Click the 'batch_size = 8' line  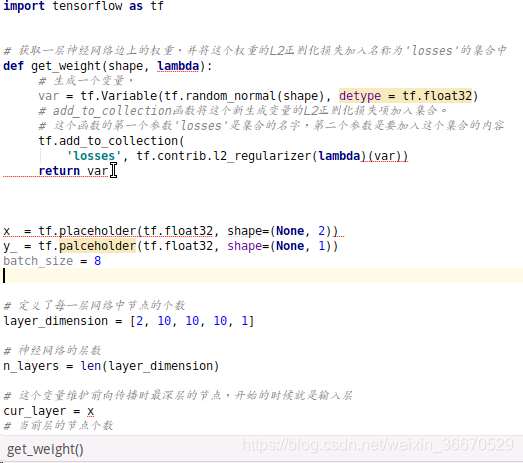52,261
